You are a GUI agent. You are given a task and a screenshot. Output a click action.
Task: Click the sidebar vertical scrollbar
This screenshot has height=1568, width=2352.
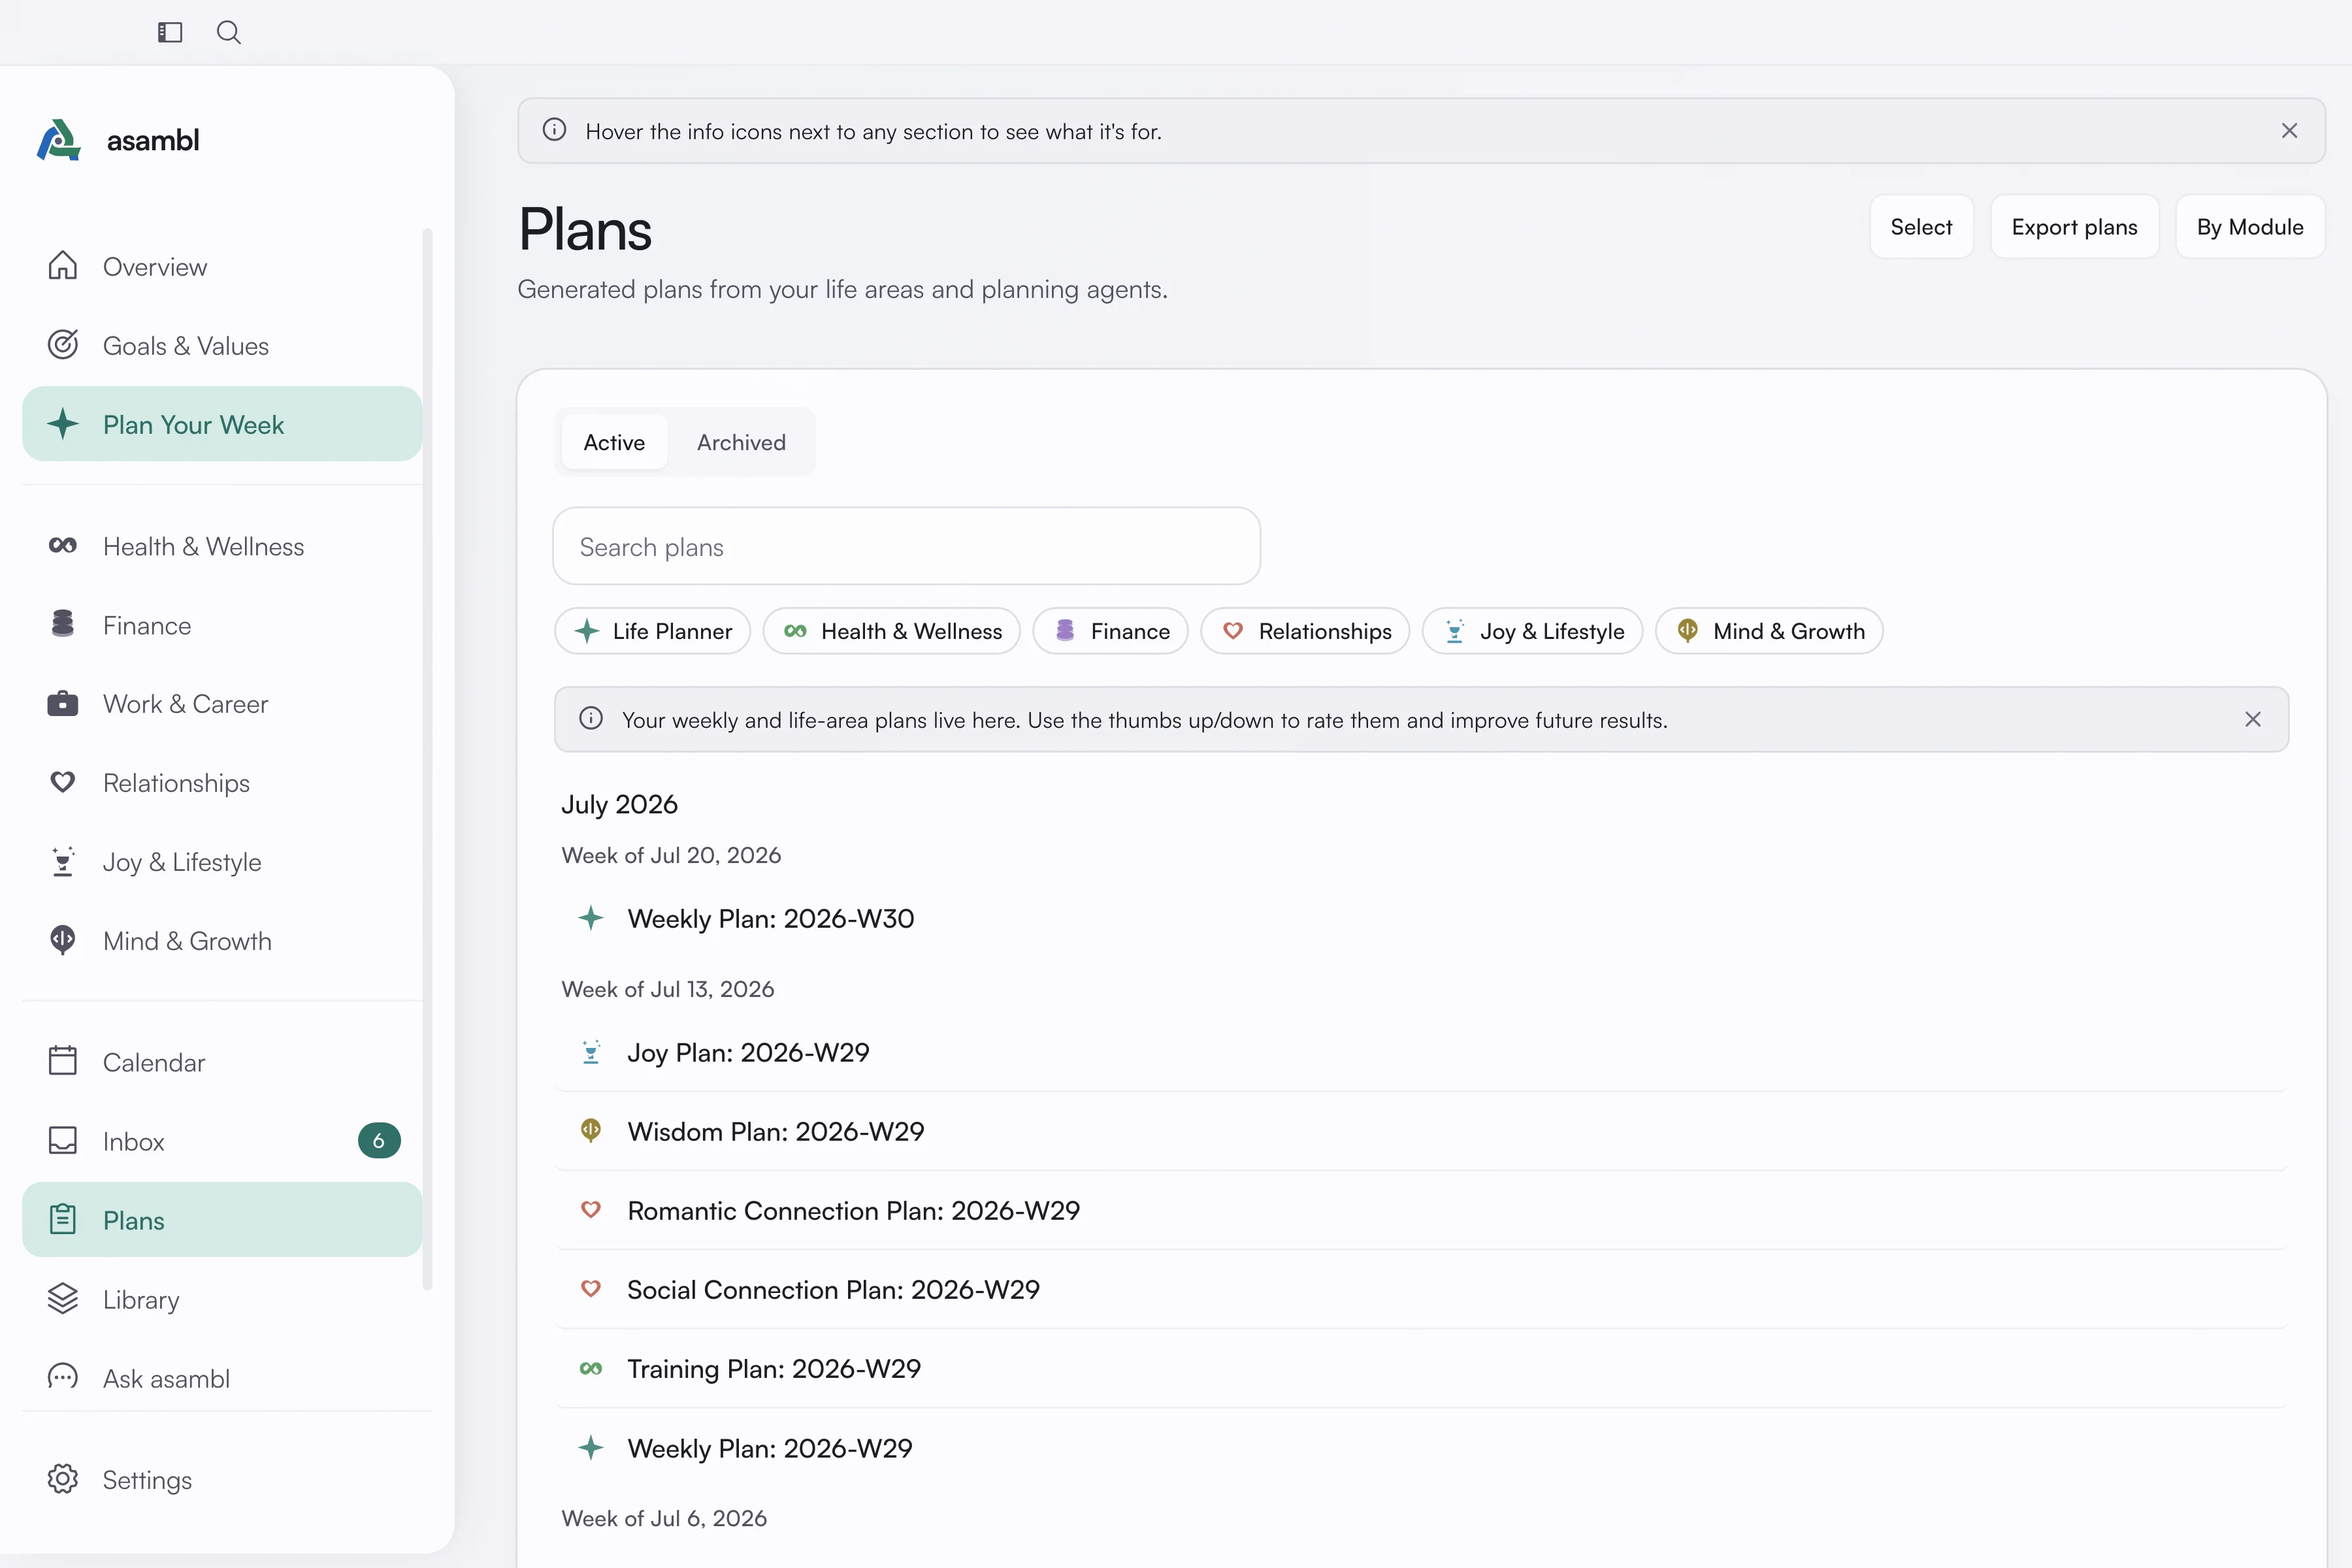[x=428, y=760]
